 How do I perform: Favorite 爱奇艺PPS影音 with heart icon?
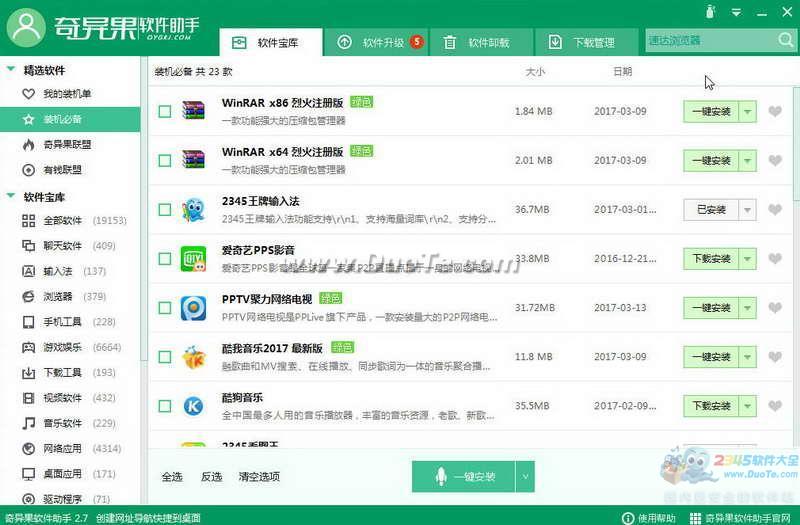[775, 258]
